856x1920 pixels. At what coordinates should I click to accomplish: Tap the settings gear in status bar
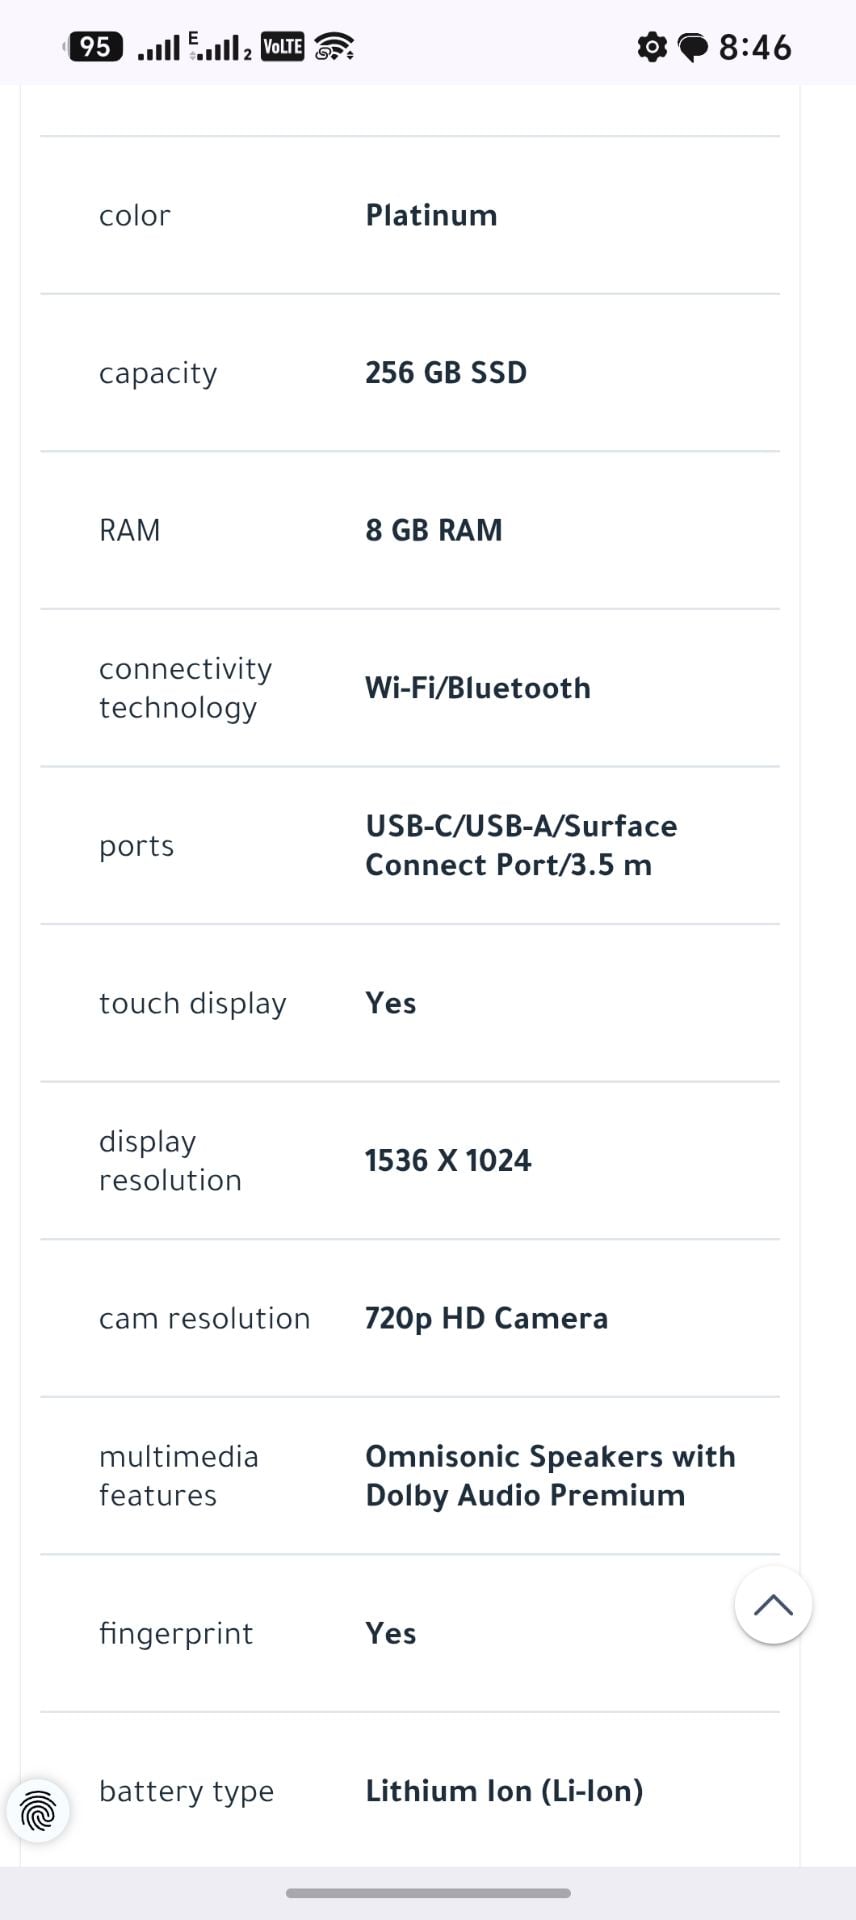pyautogui.click(x=652, y=46)
